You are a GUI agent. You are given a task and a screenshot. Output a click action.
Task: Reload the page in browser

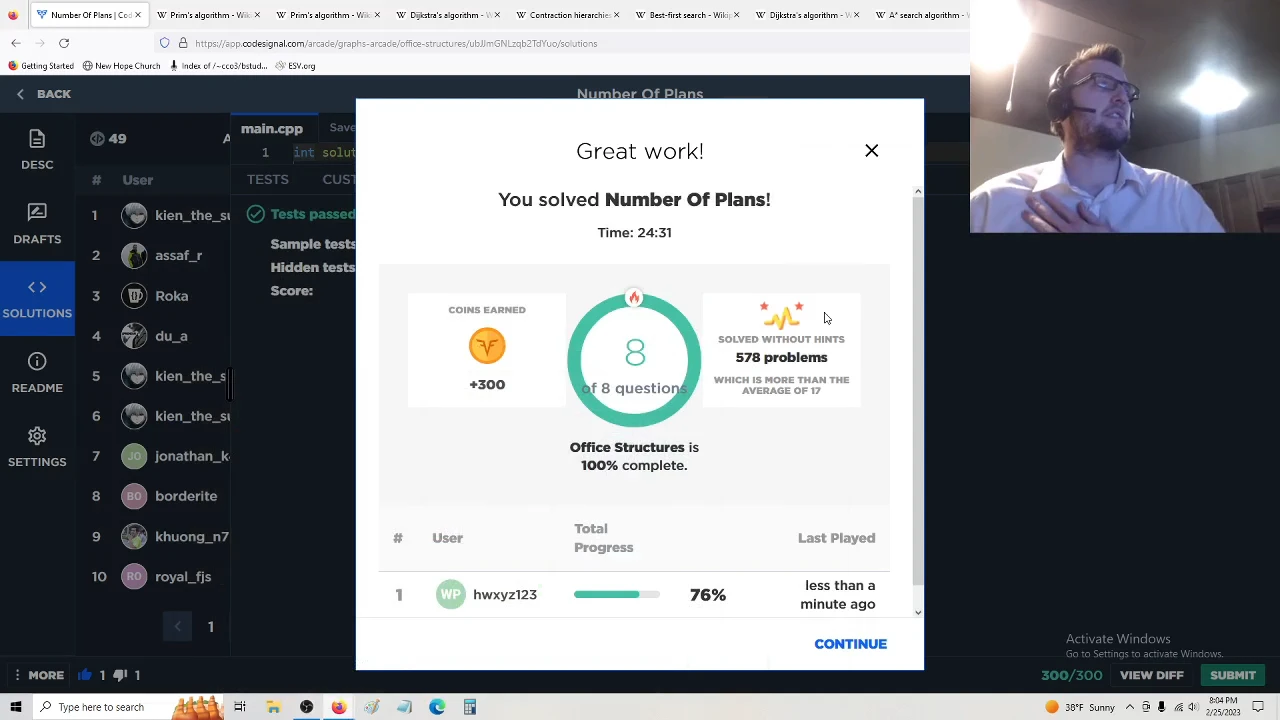point(64,43)
